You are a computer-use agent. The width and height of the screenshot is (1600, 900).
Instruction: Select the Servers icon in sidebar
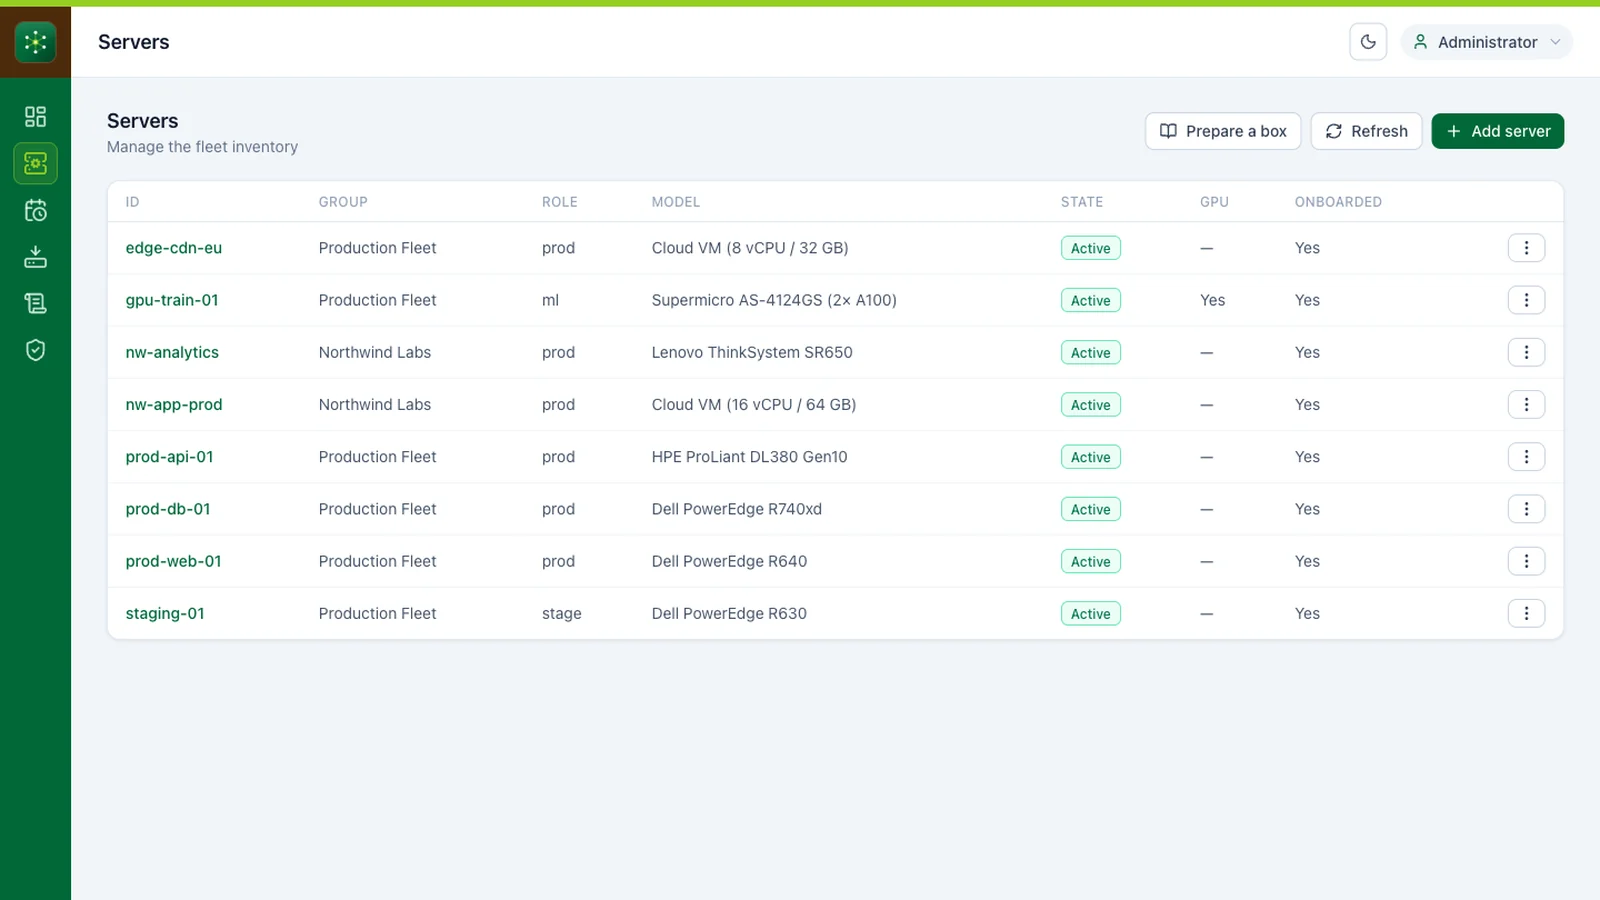[x=35, y=163]
